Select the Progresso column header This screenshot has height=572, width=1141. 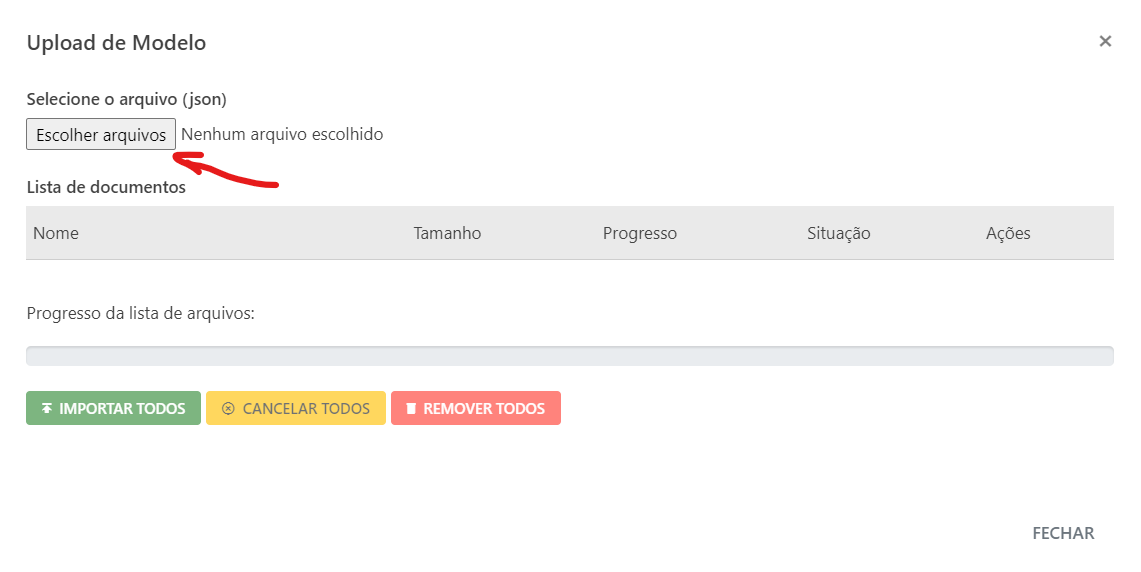(x=640, y=233)
